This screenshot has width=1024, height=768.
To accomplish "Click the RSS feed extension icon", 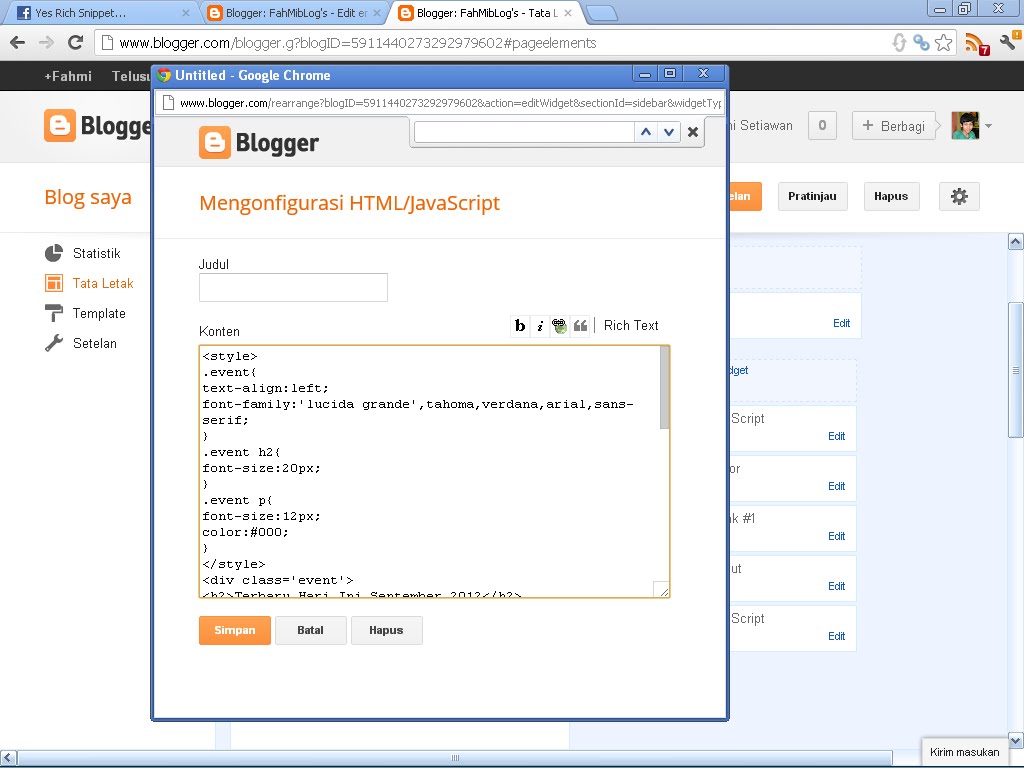I will point(977,44).
